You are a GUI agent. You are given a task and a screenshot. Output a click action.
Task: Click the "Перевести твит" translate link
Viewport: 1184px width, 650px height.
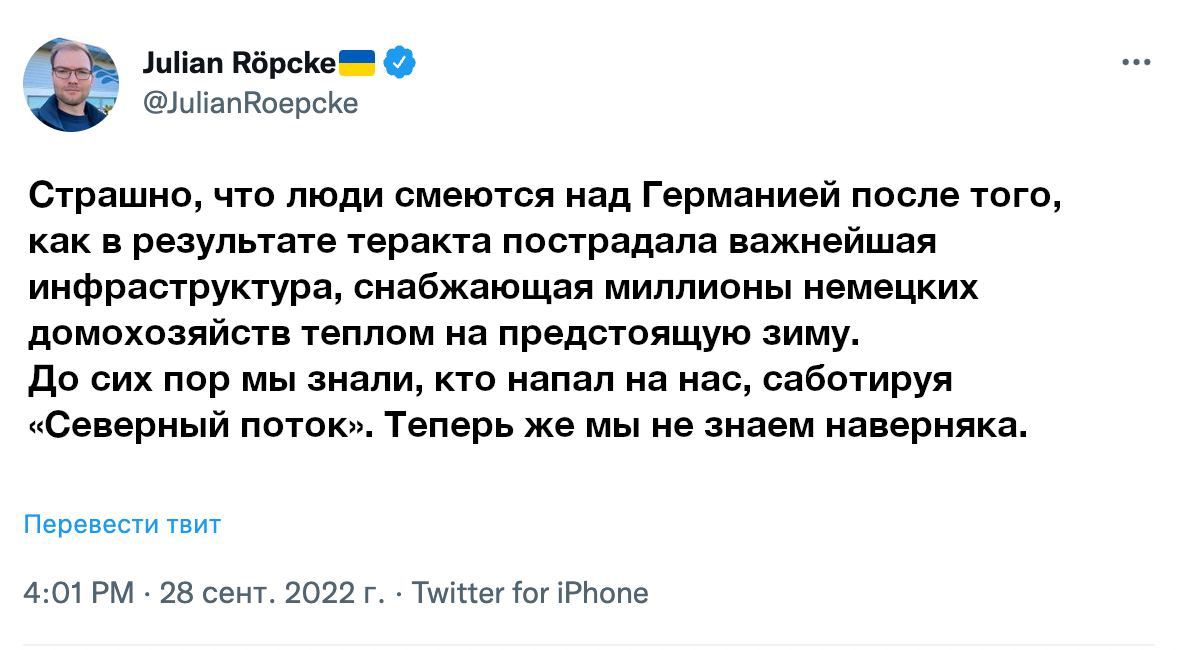pos(122,524)
